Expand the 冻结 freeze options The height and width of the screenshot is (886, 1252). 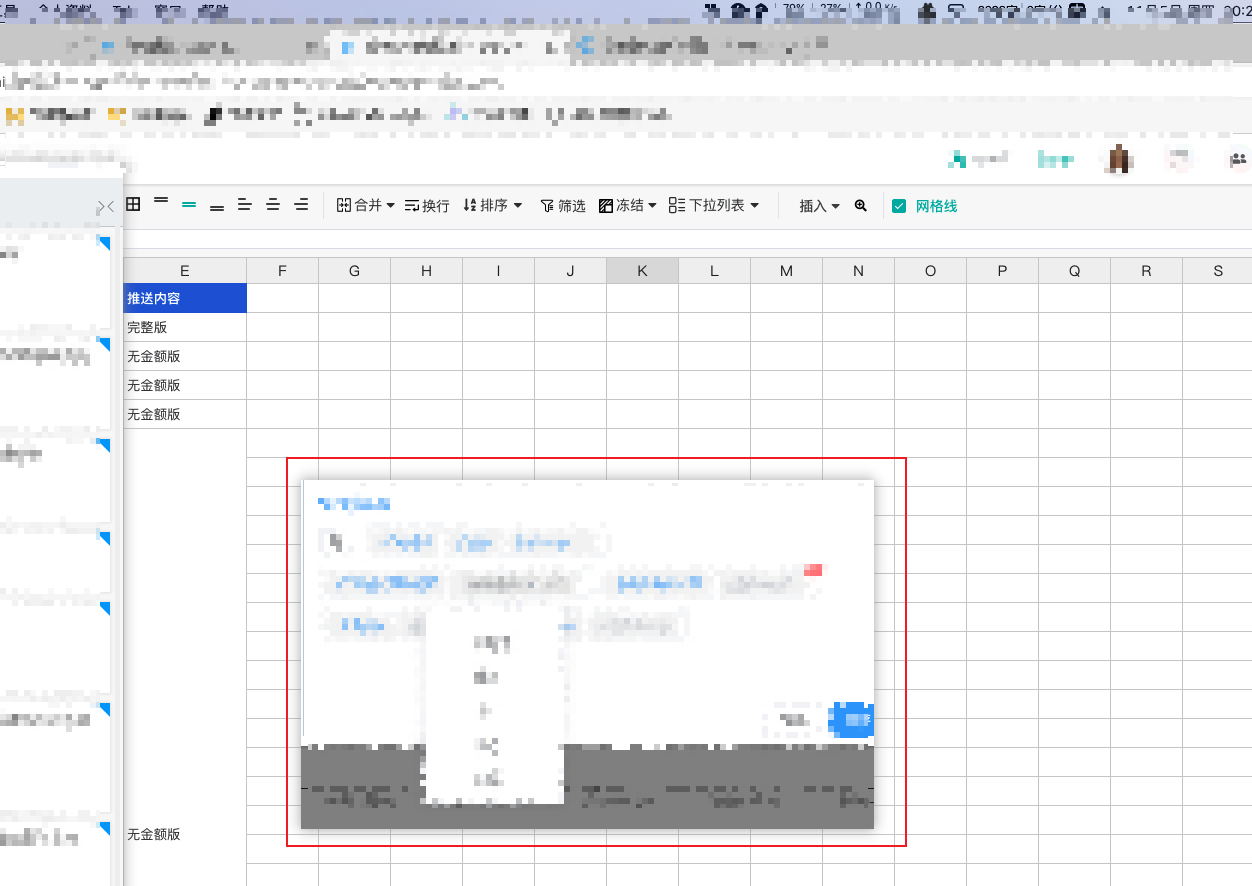tap(627, 205)
